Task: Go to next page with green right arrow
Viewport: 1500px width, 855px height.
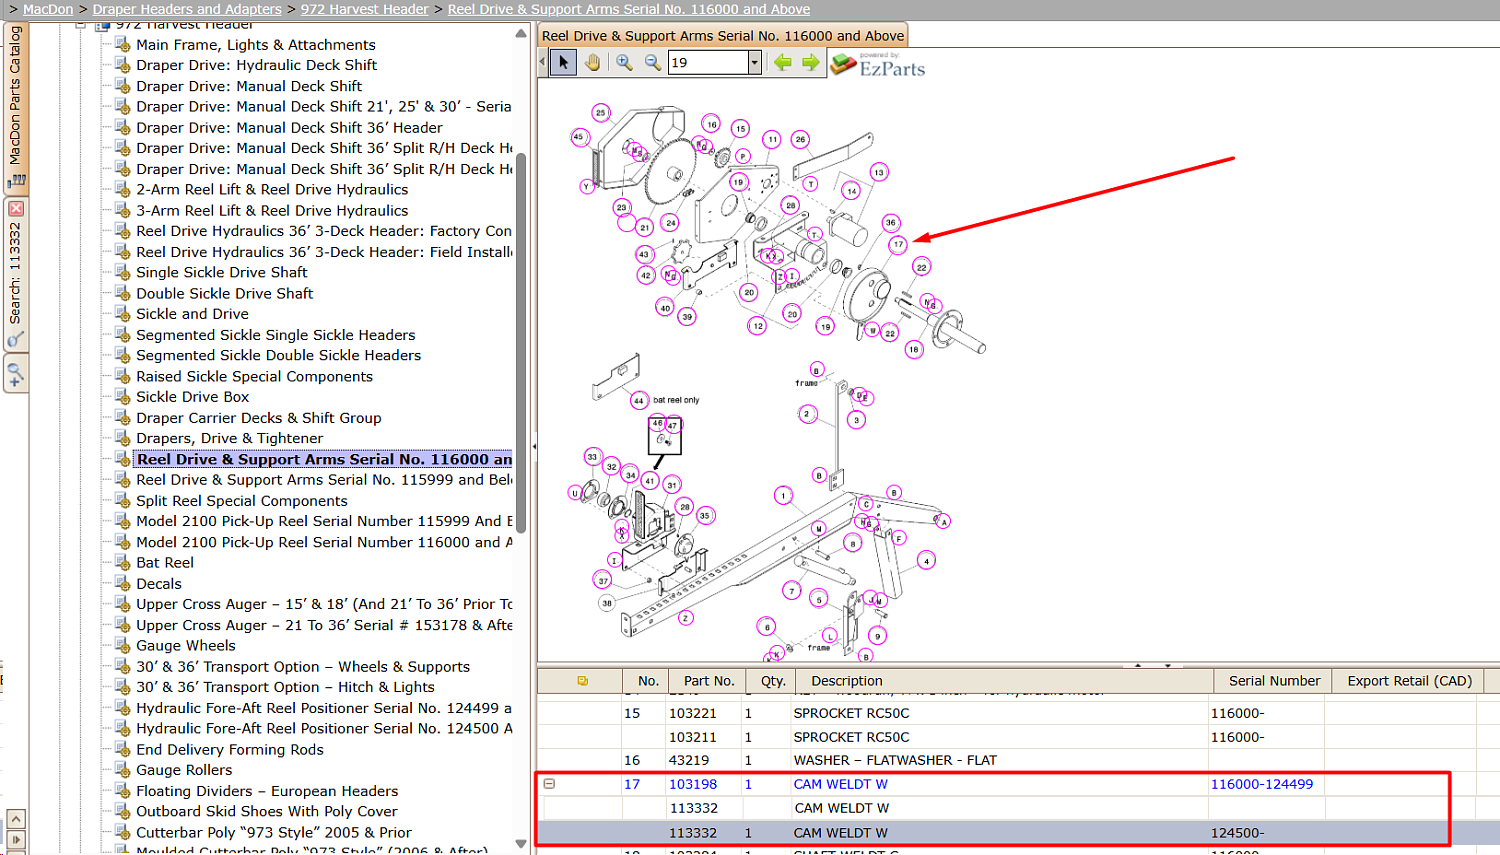Action: coord(810,62)
